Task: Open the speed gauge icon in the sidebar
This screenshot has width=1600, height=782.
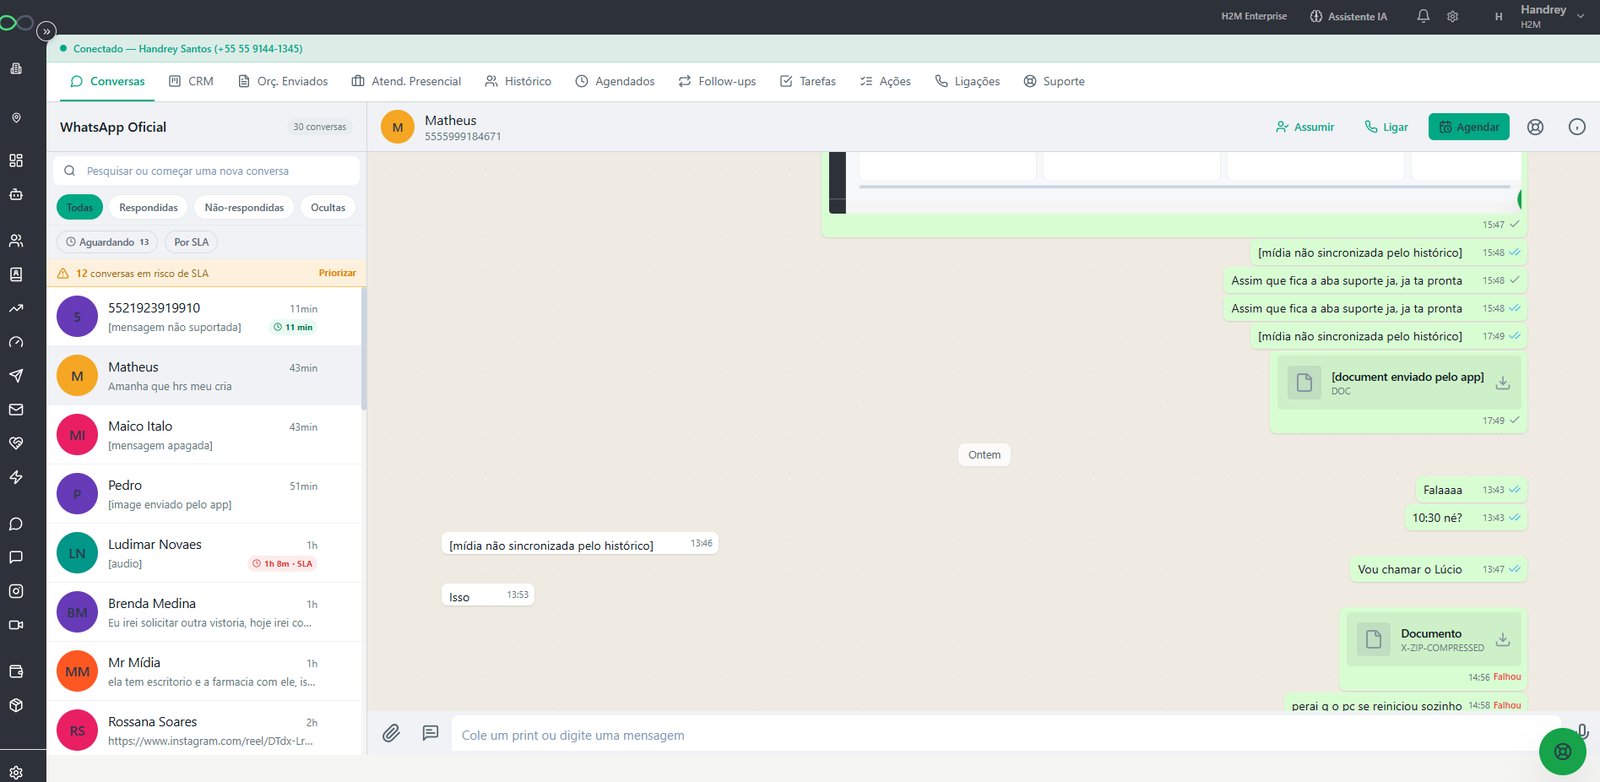Action: tap(16, 342)
